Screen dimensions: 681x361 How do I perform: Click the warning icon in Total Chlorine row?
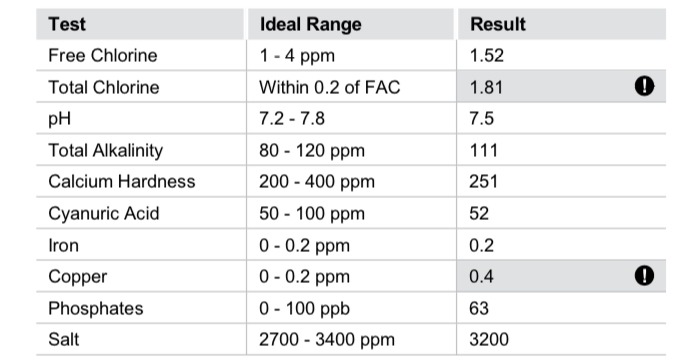pyautogui.click(x=644, y=86)
